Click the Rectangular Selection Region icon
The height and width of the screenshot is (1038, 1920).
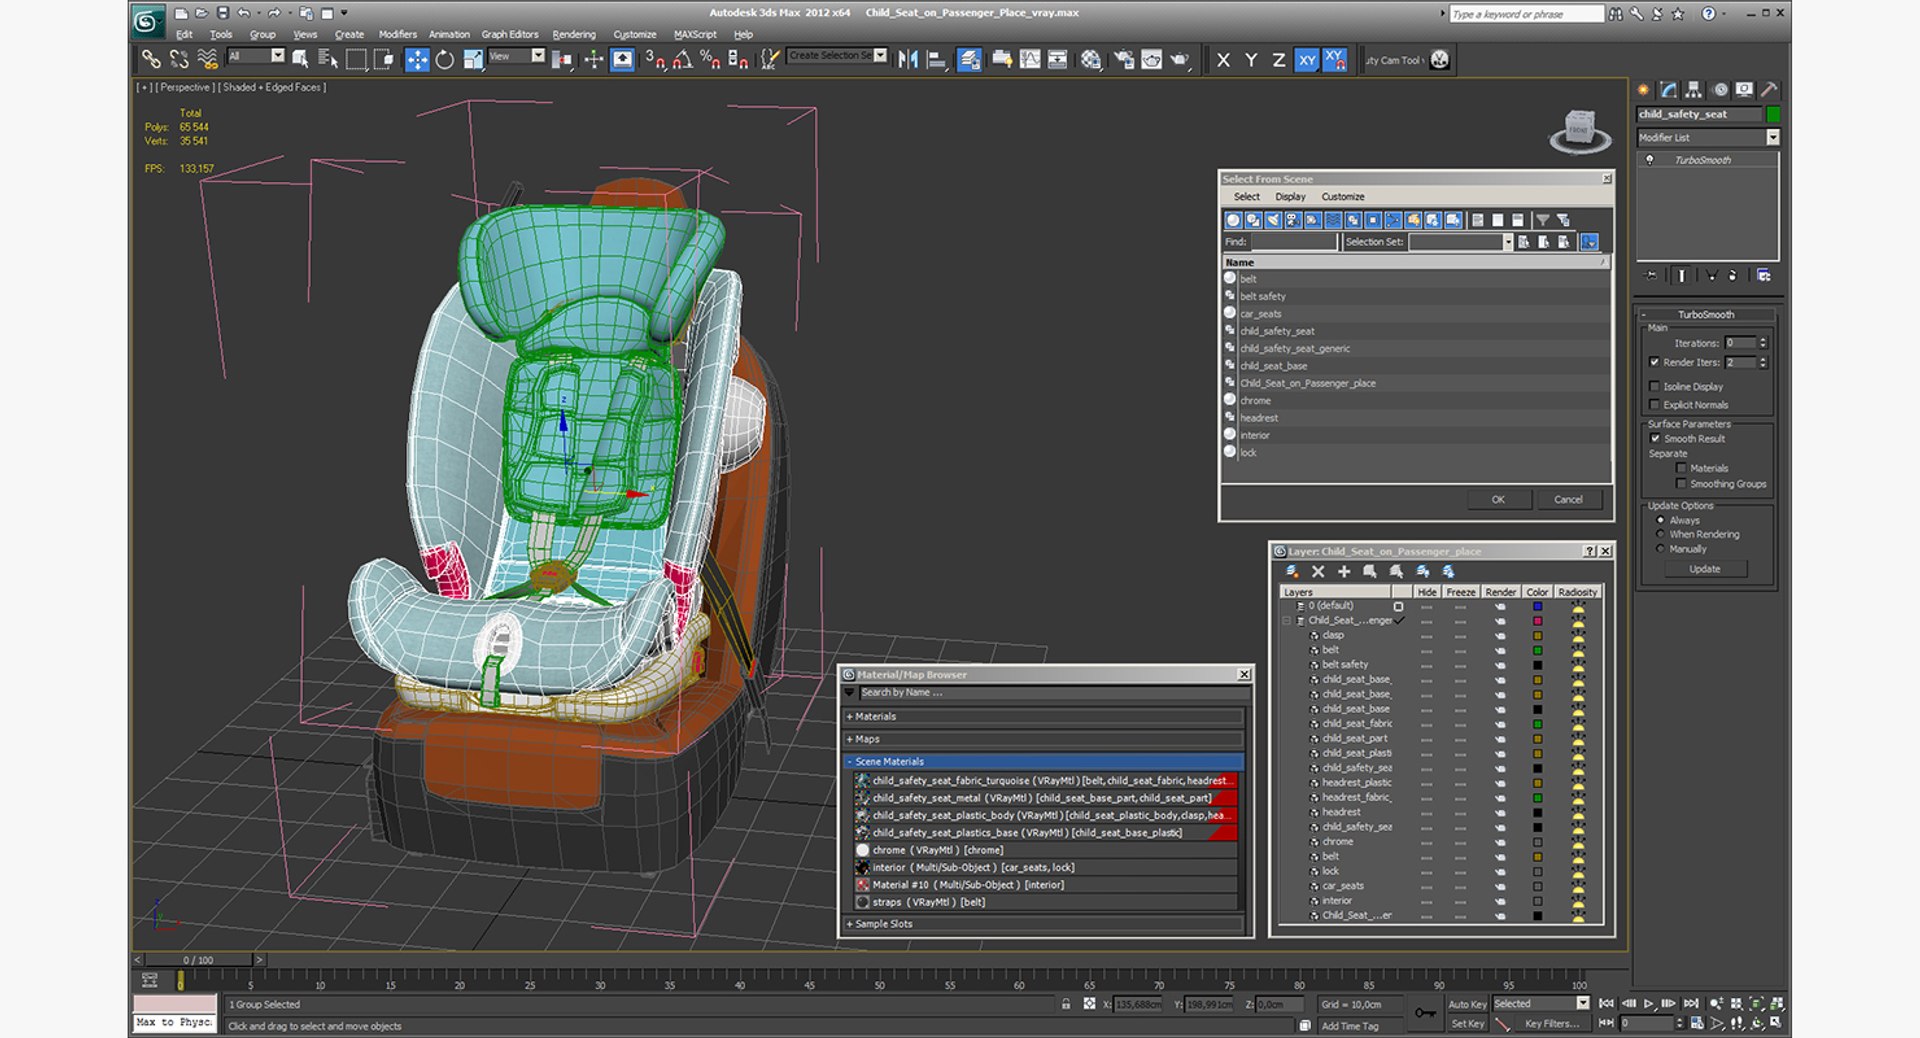[x=356, y=60]
